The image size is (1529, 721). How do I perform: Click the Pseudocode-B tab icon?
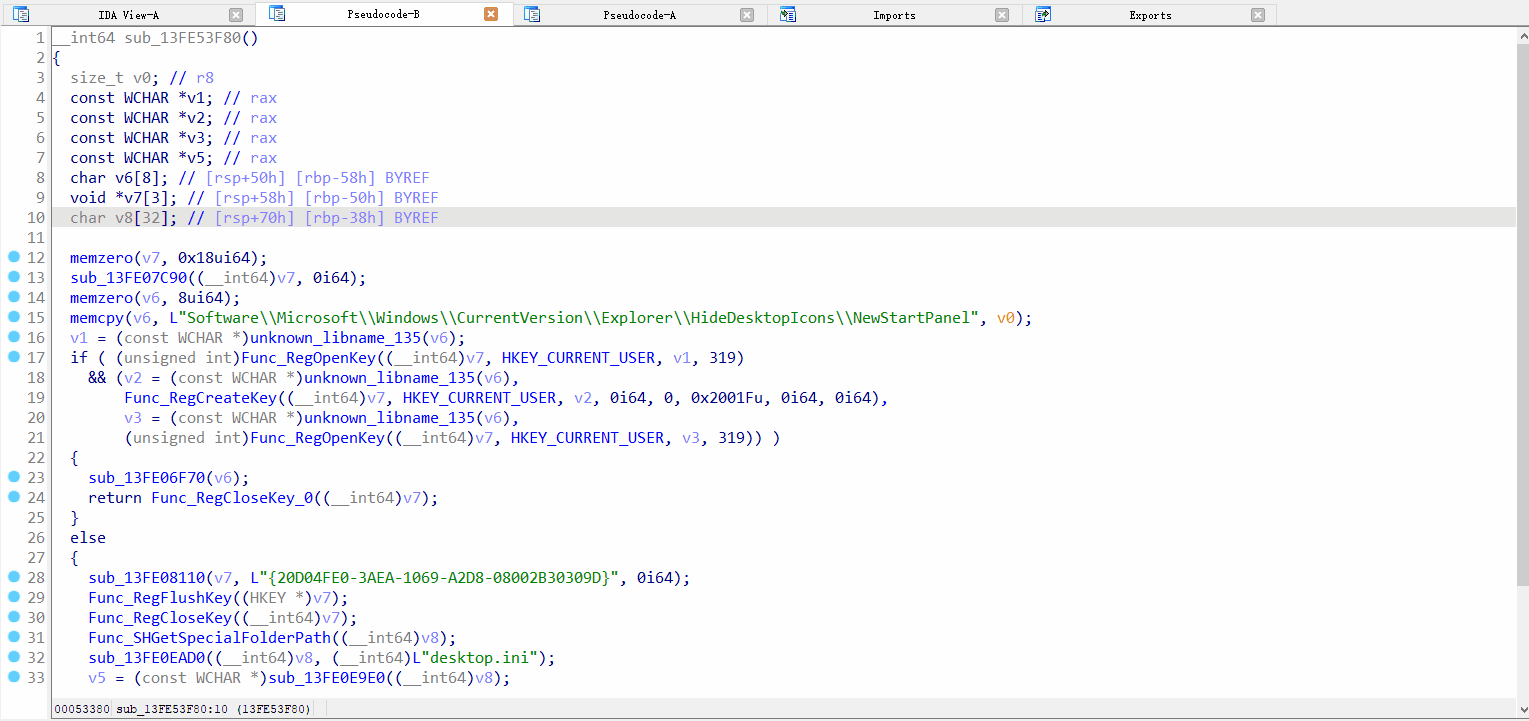pos(278,14)
